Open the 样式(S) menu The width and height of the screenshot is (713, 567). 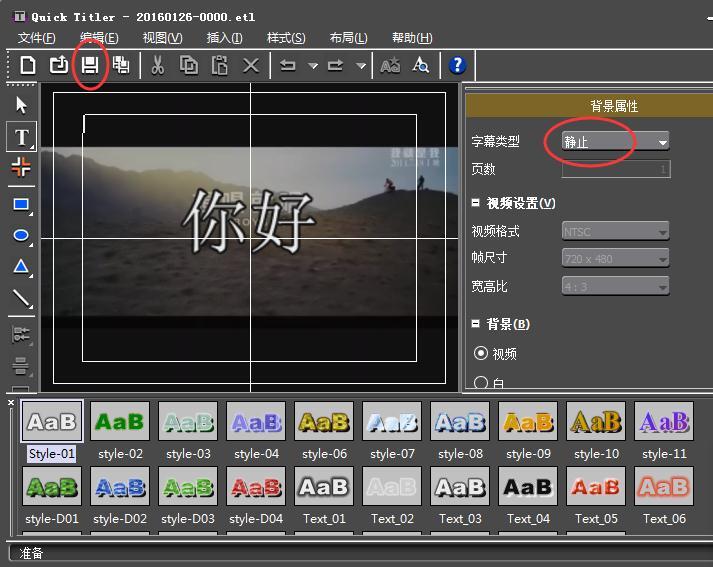click(x=286, y=38)
